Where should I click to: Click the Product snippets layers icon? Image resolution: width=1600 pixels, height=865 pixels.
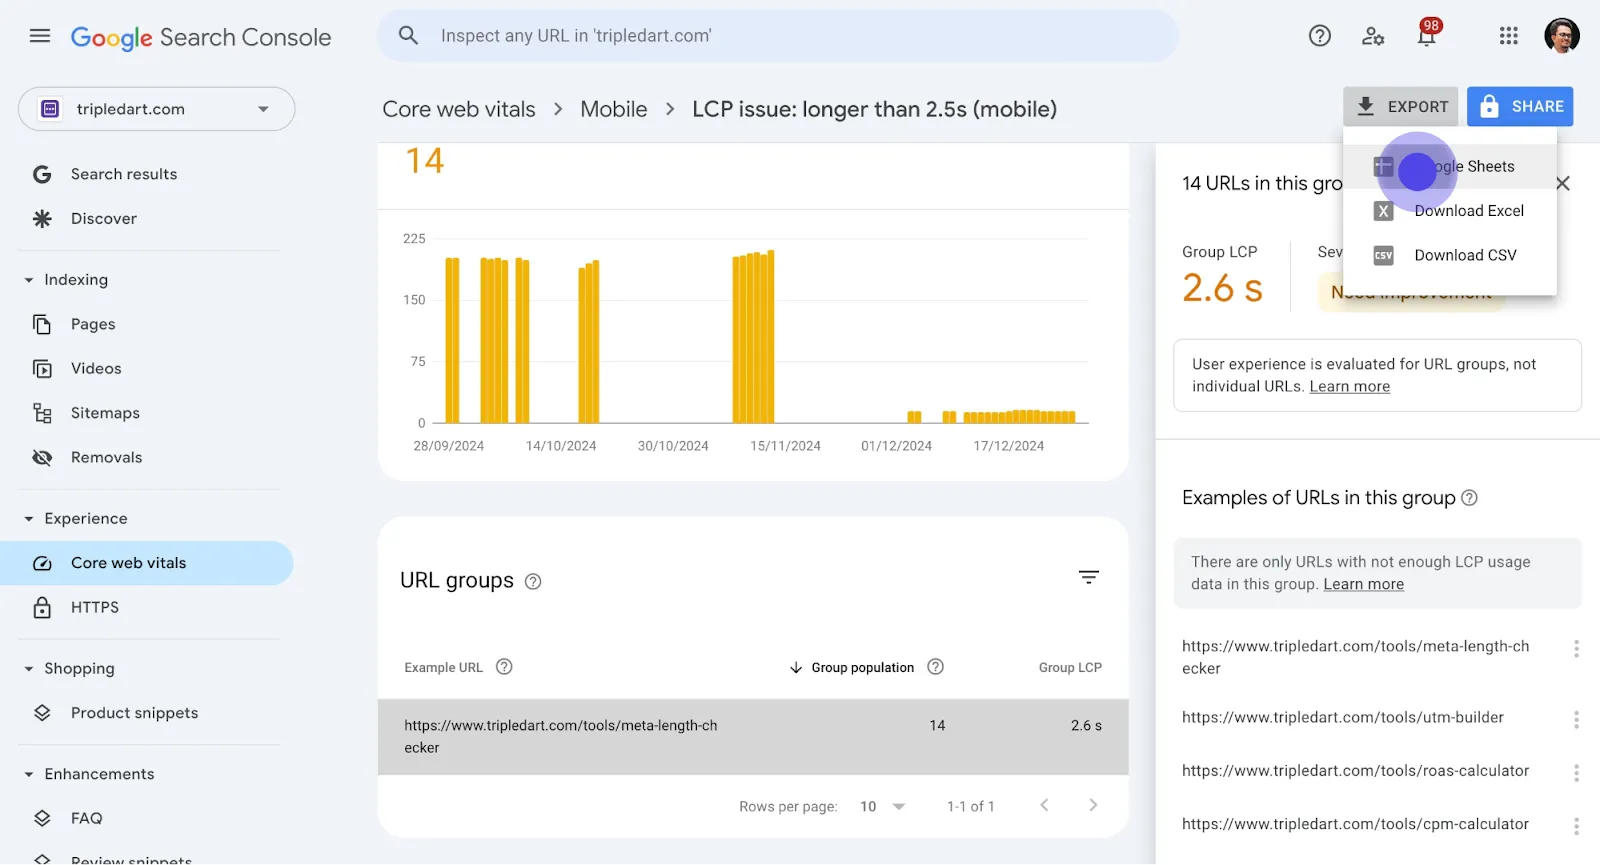coord(42,713)
